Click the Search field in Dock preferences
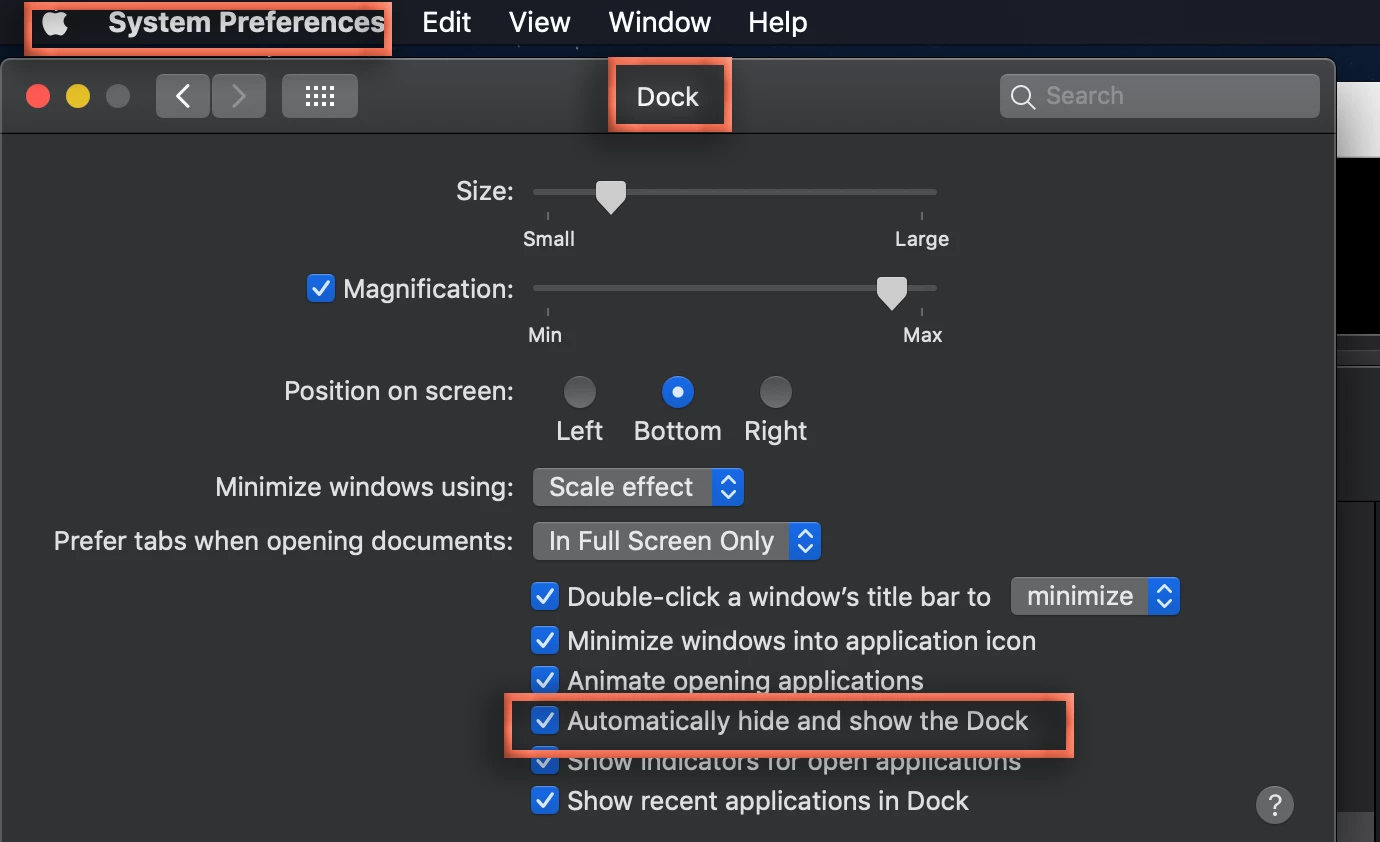The width and height of the screenshot is (1380, 842). 1160,96
